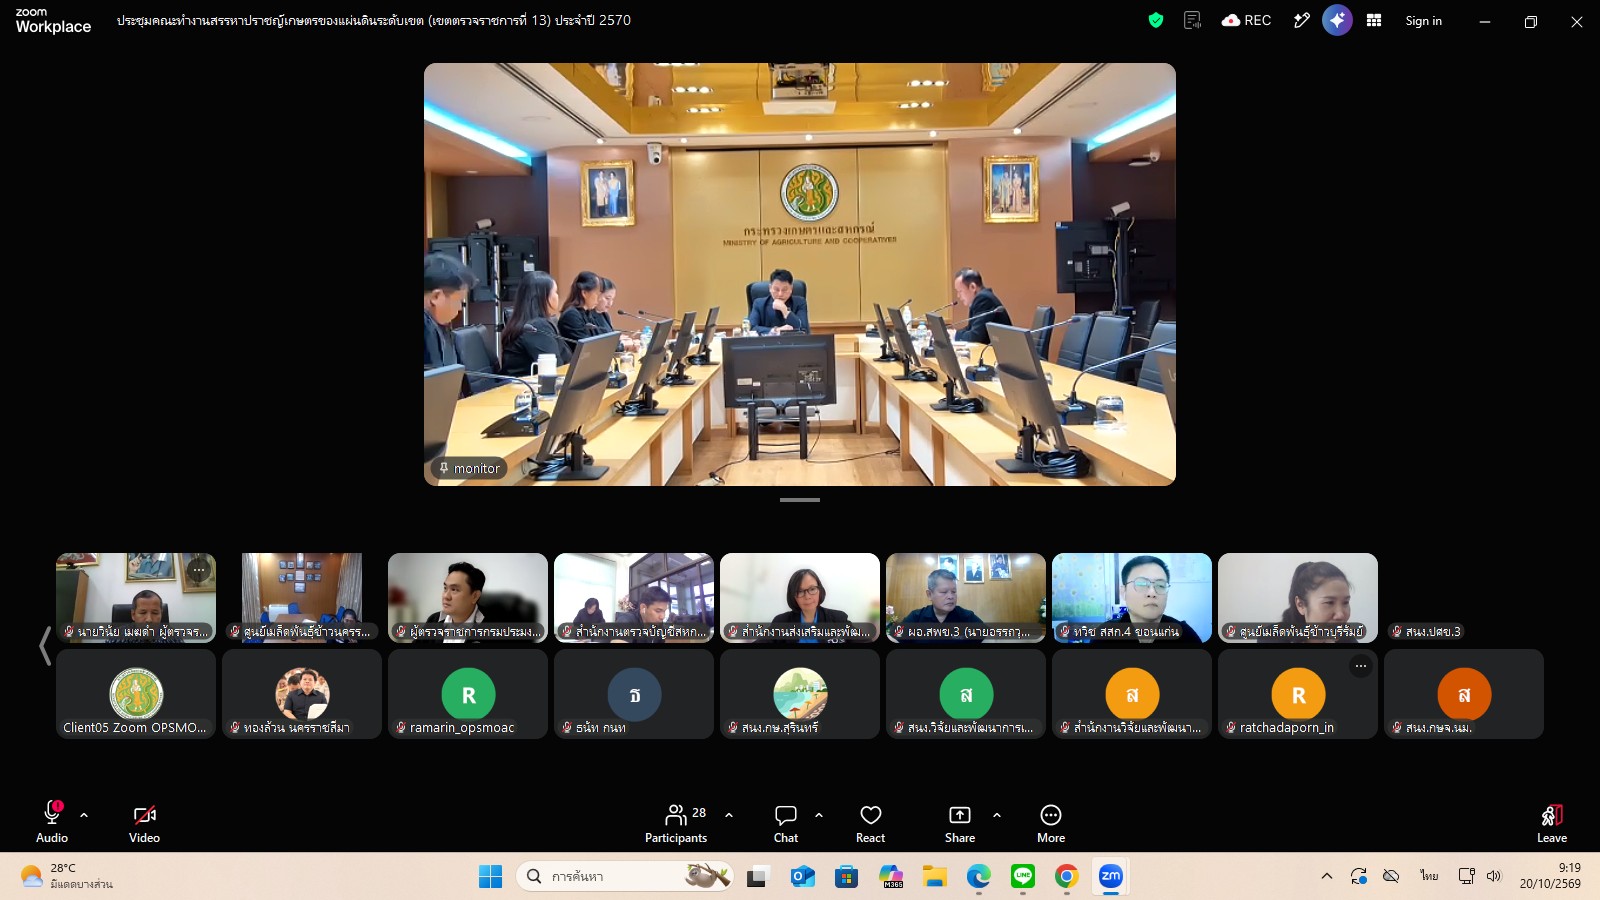Click the Zoom icon in taskbar

(1111, 877)
